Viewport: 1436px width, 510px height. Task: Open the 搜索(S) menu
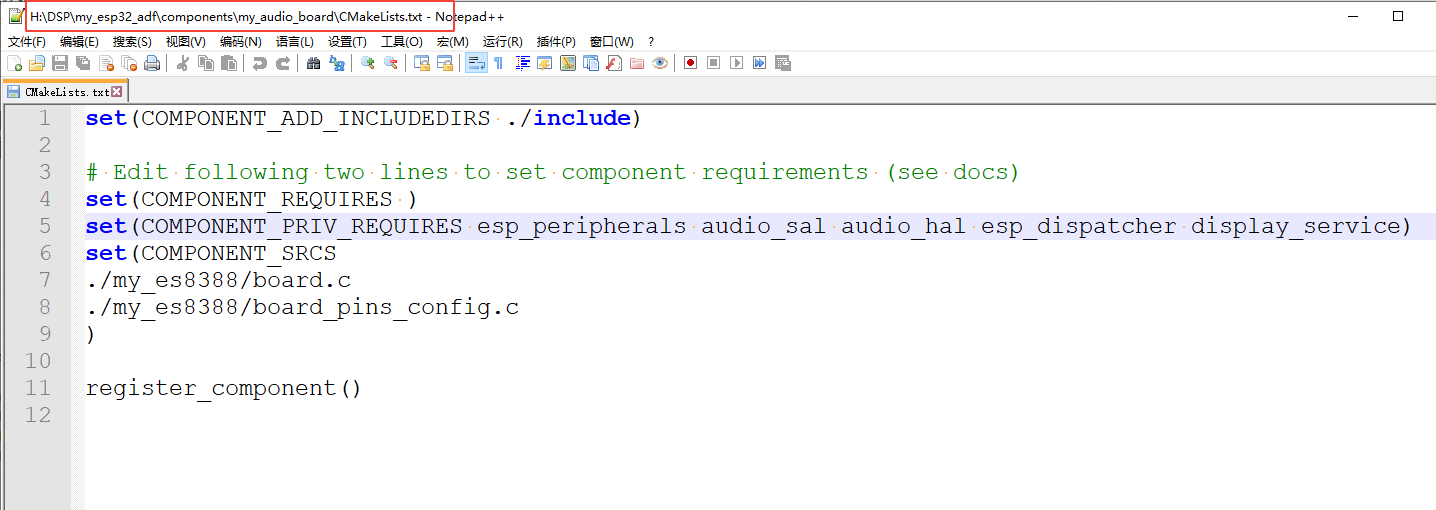coord(133,42)
